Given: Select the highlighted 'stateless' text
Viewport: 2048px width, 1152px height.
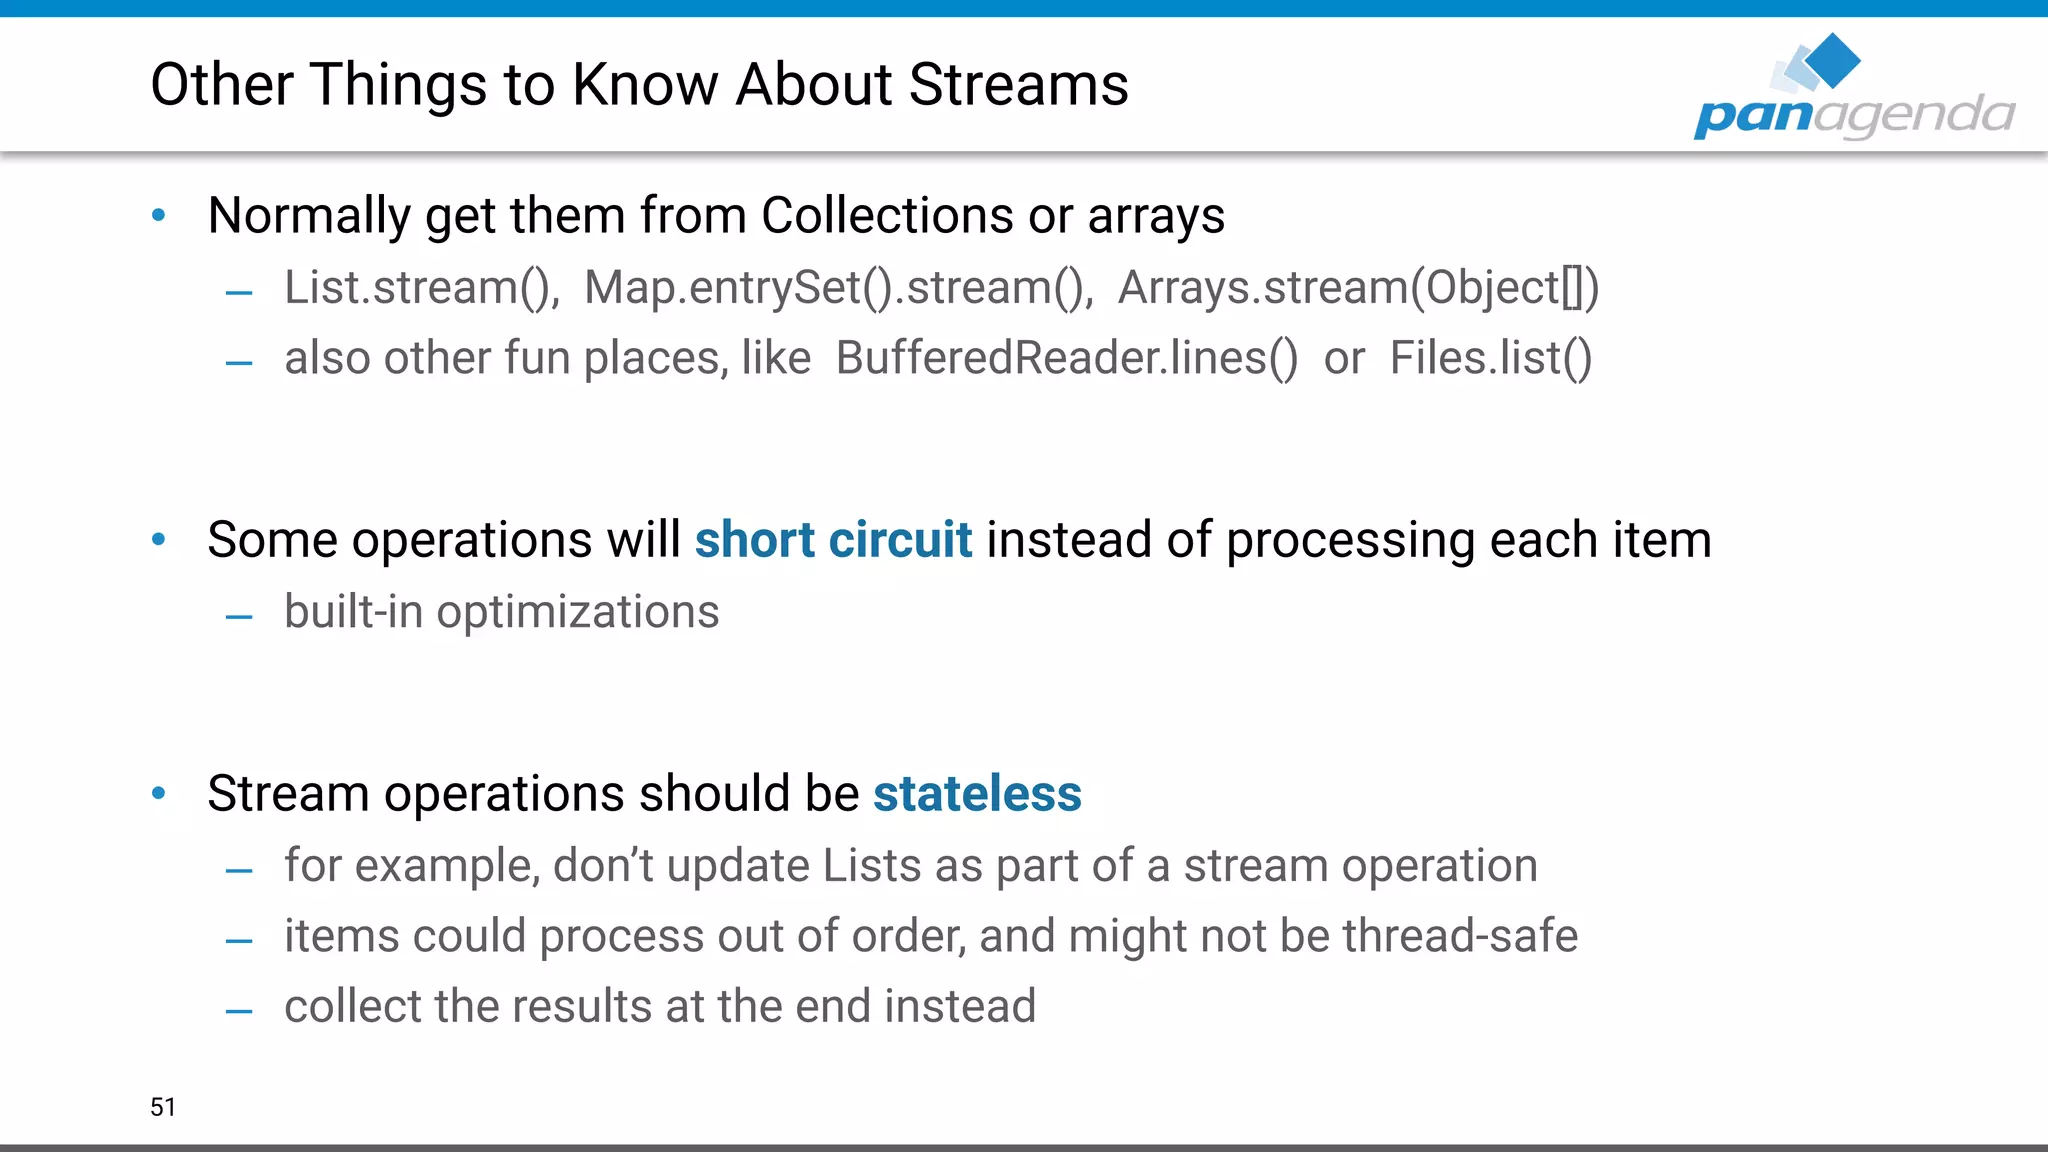Looking at the screenshot, I should click(x=977, y=794).
